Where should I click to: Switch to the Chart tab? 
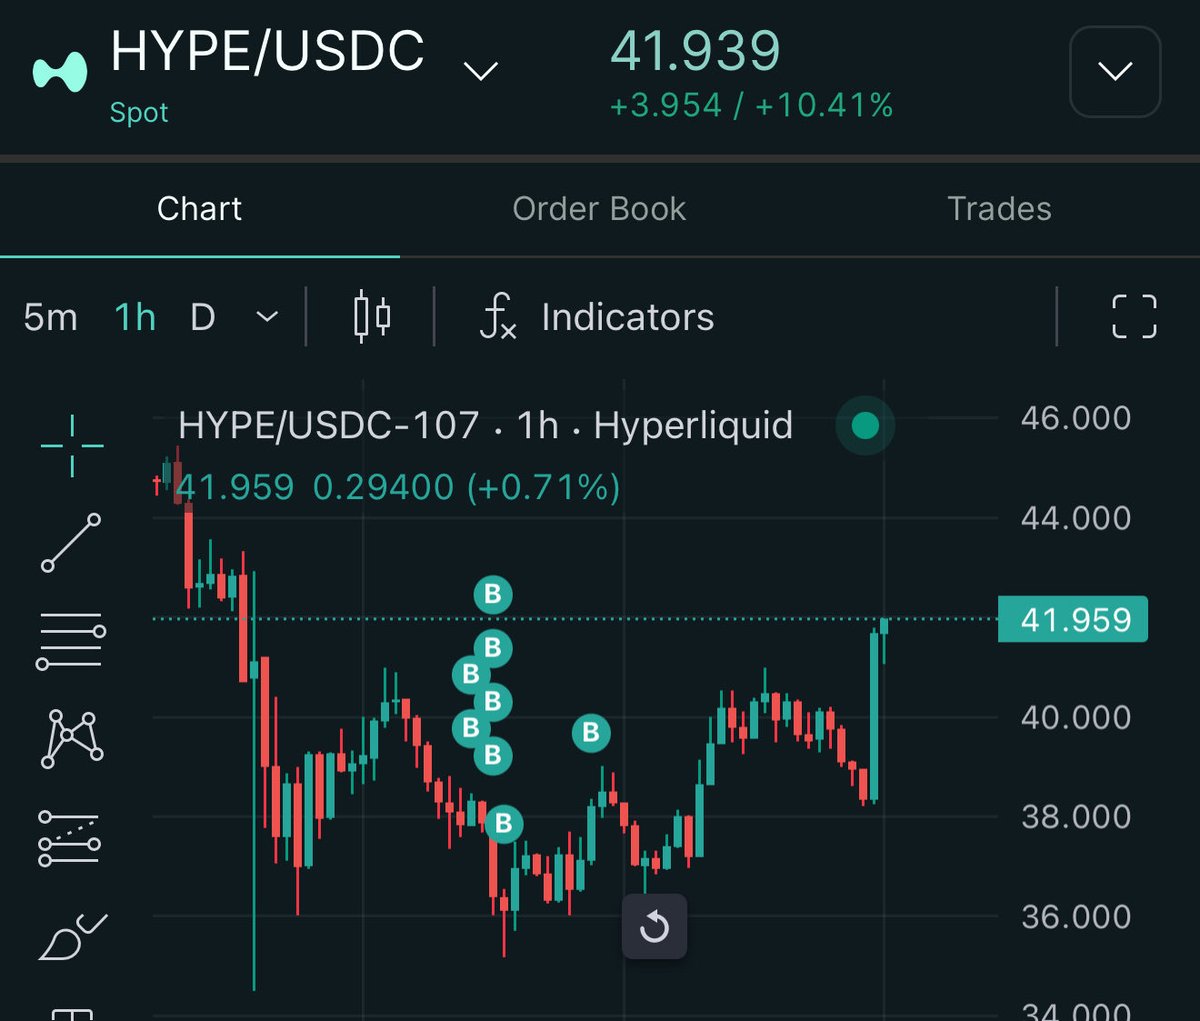coord(199,208)
